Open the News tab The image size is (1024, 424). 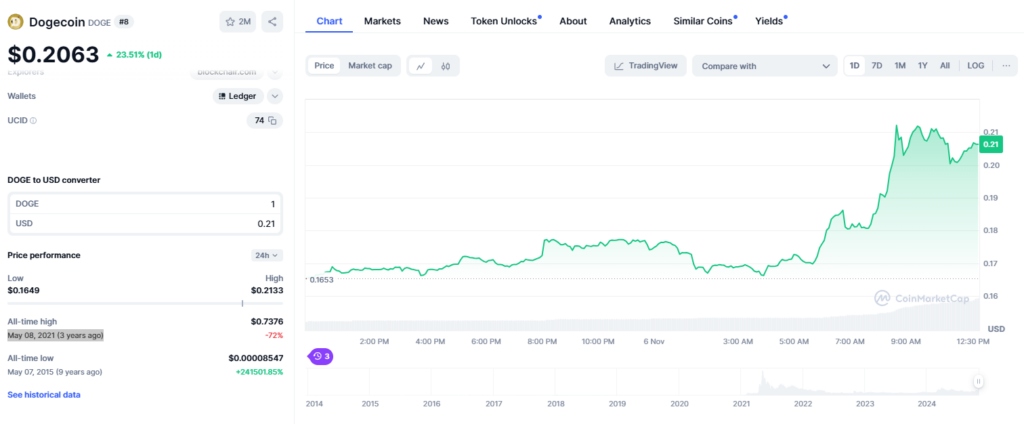(436, 21)
